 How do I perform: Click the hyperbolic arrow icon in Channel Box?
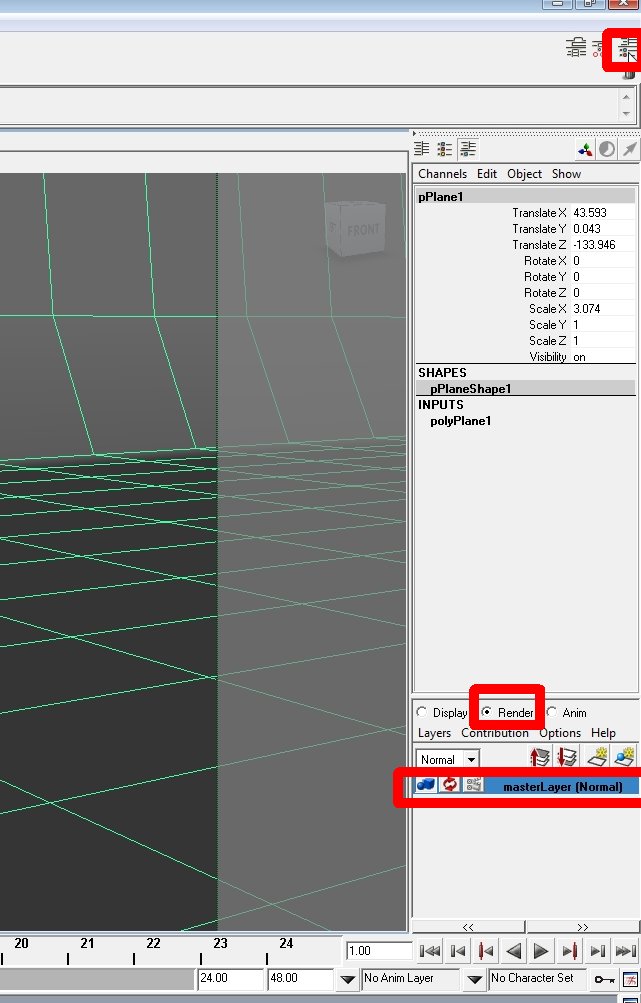click(629, 150)
